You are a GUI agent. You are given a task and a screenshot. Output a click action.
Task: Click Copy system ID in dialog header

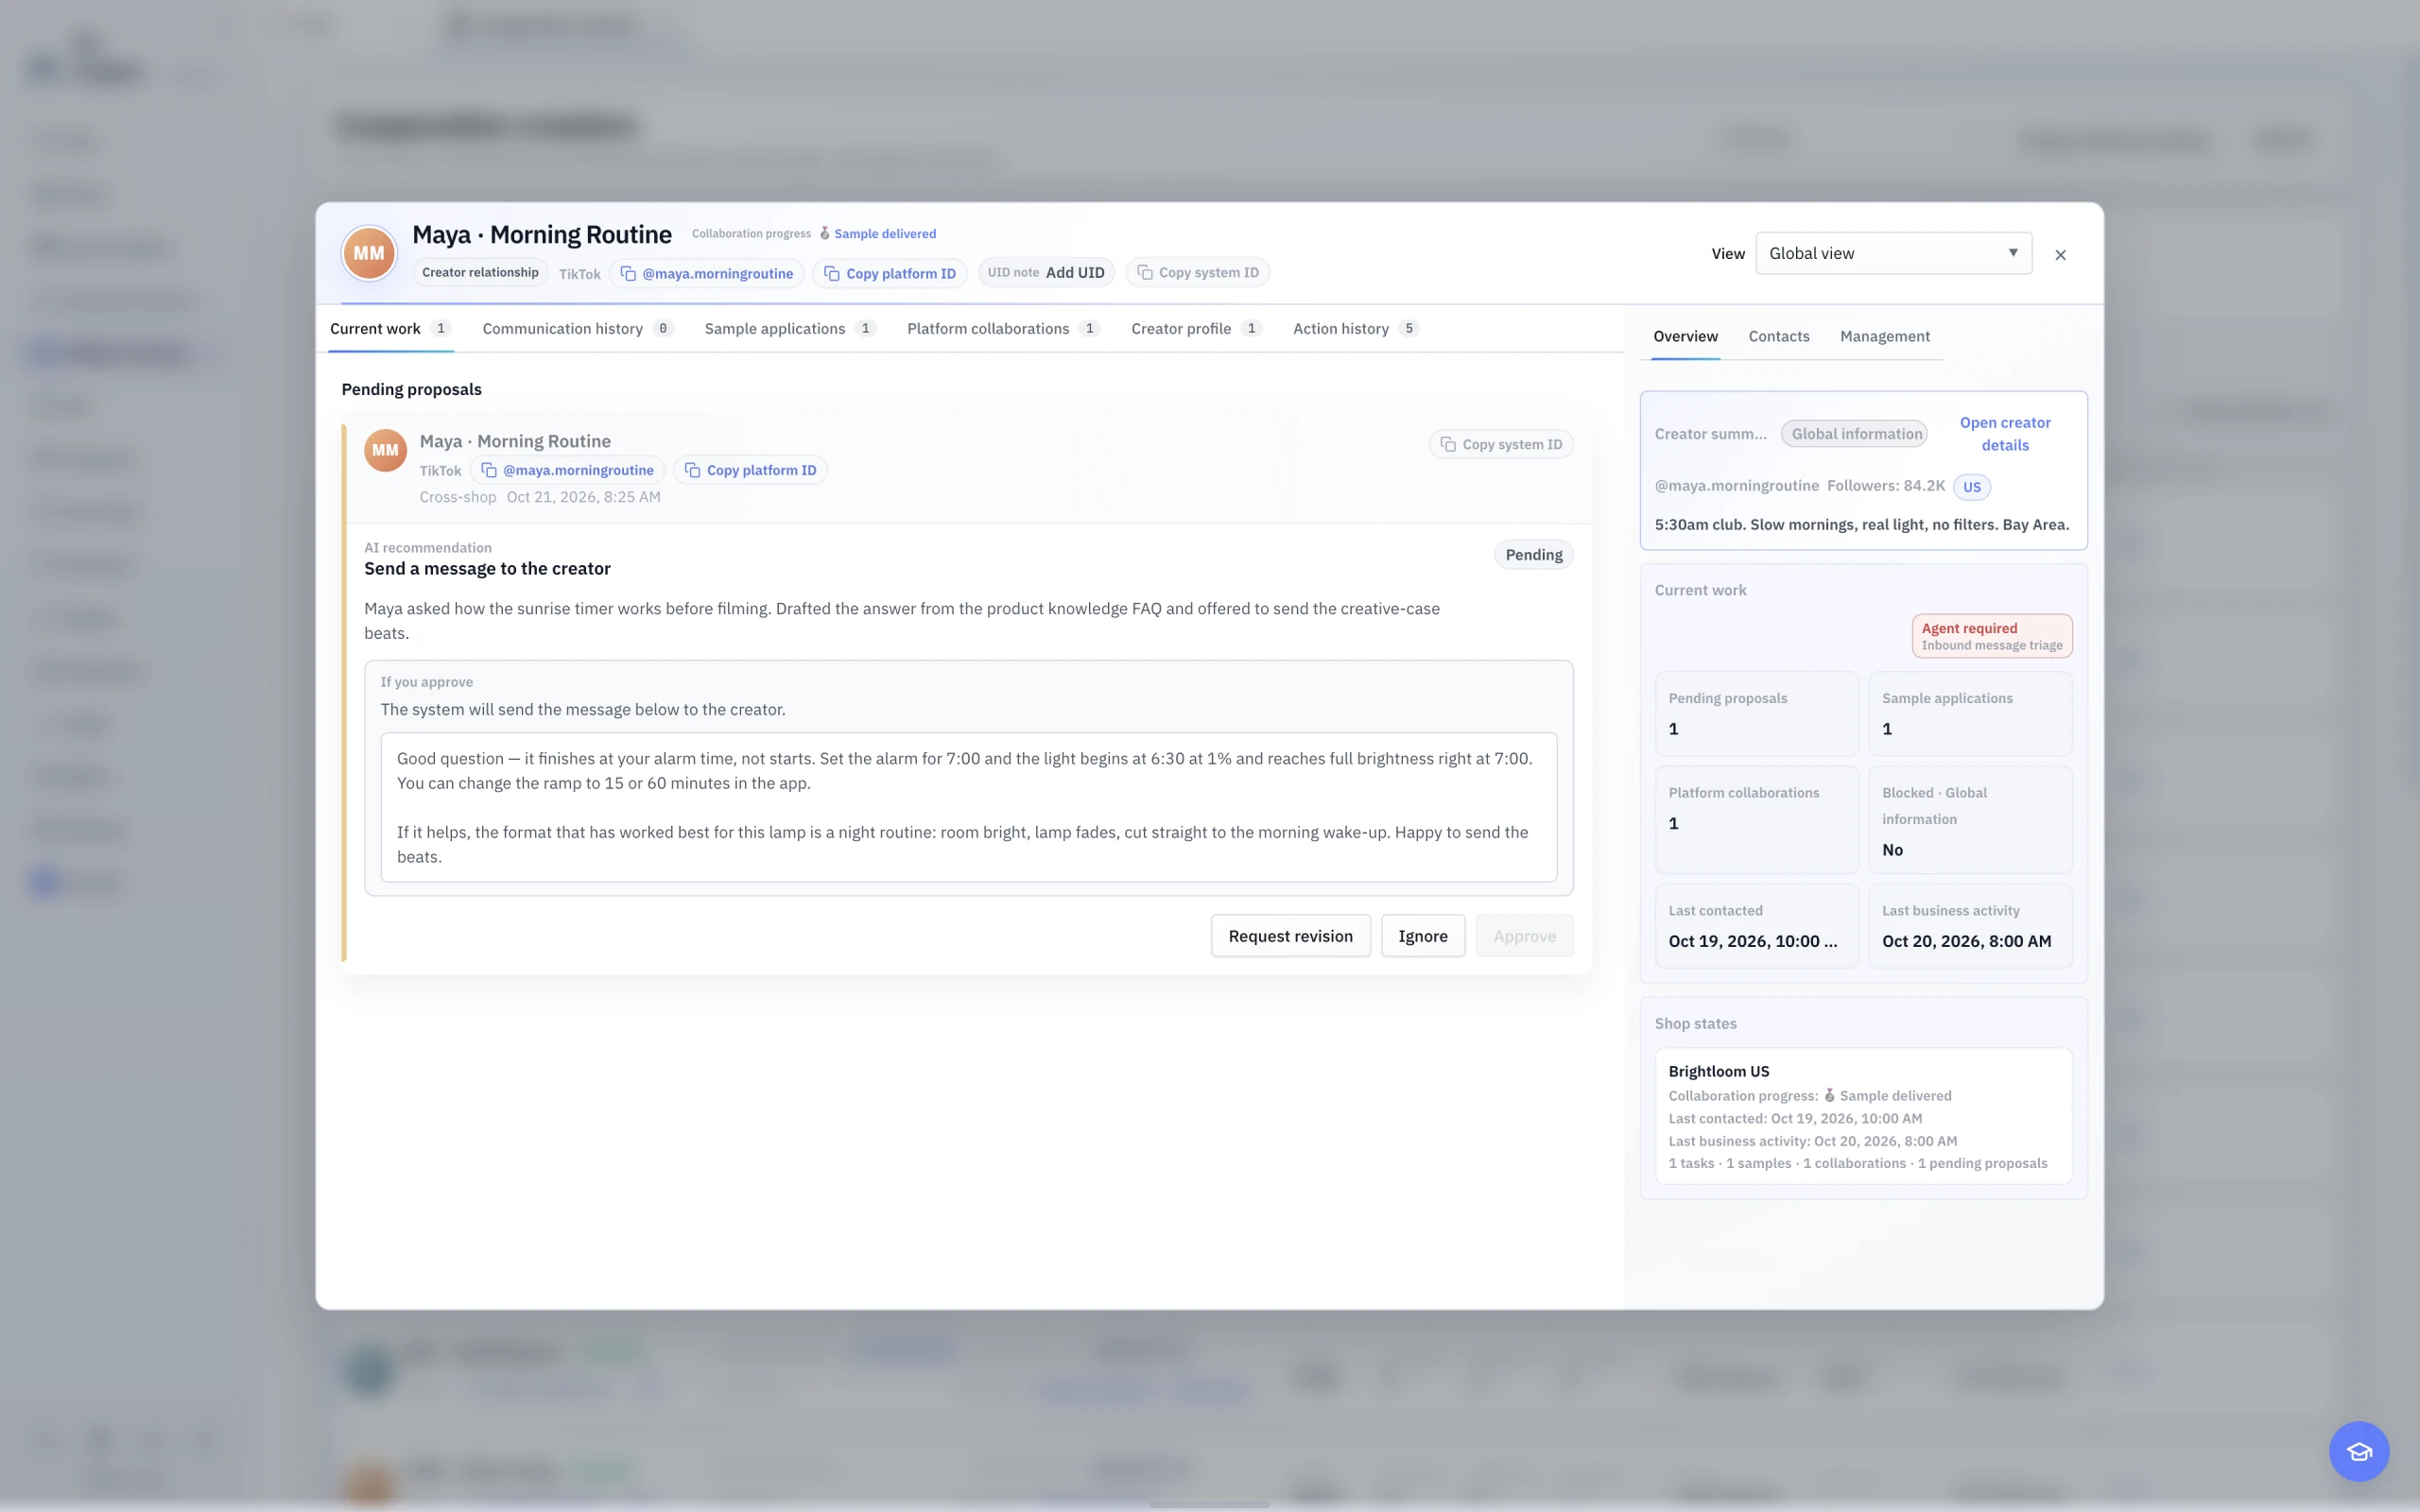coord(1198,272)
